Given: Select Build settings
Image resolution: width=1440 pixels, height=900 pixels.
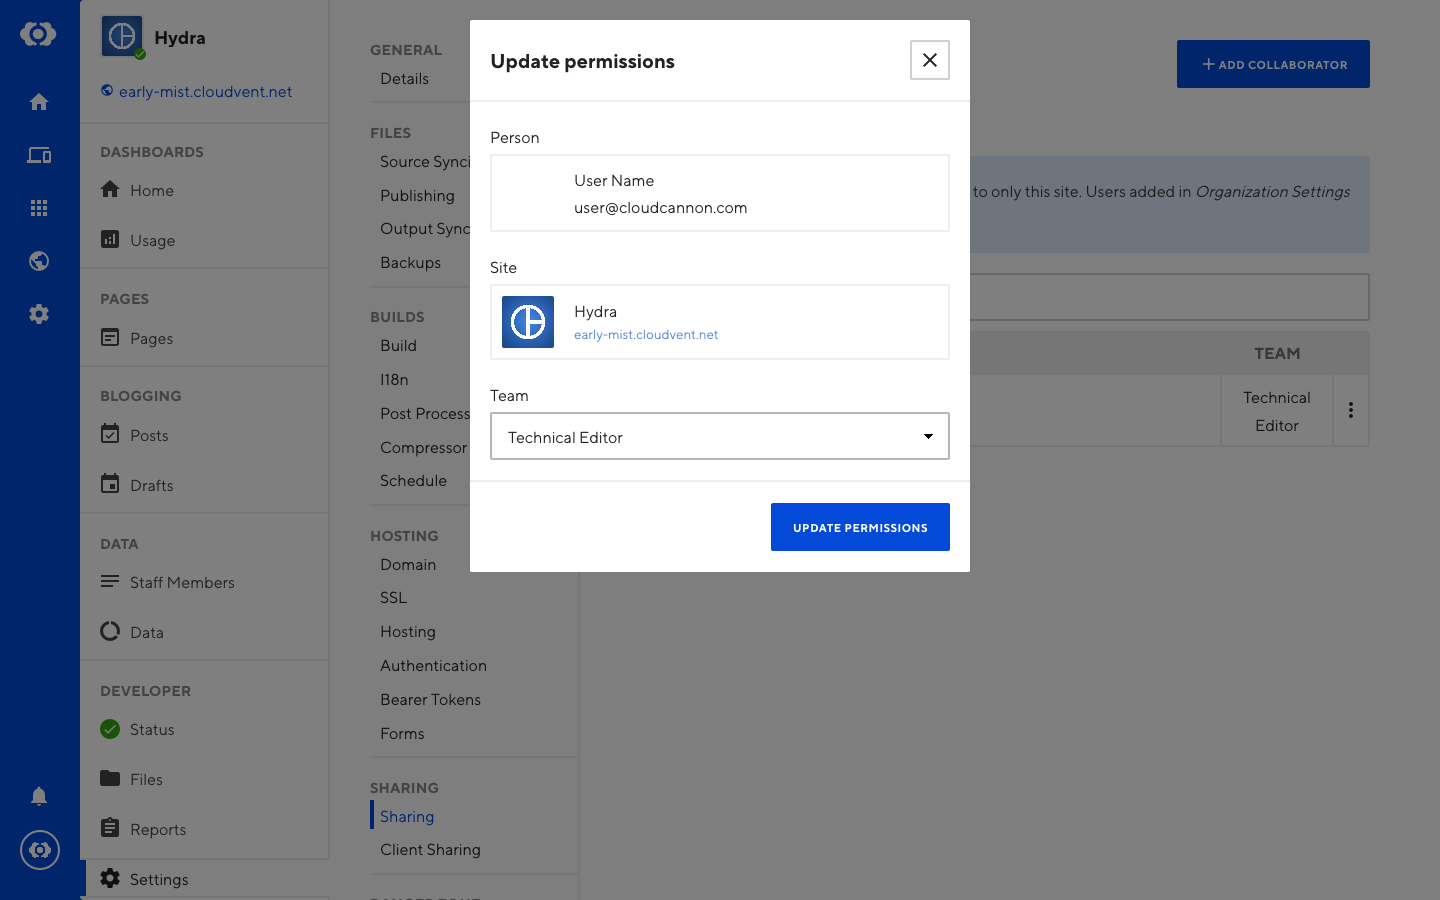Looking at the screenshot, I should point(398,346).
